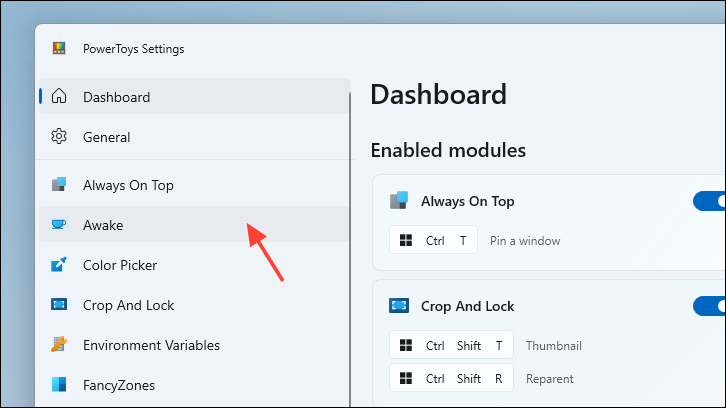Select Awake in the sidebar
726x408 pixels.
point(194,225)
